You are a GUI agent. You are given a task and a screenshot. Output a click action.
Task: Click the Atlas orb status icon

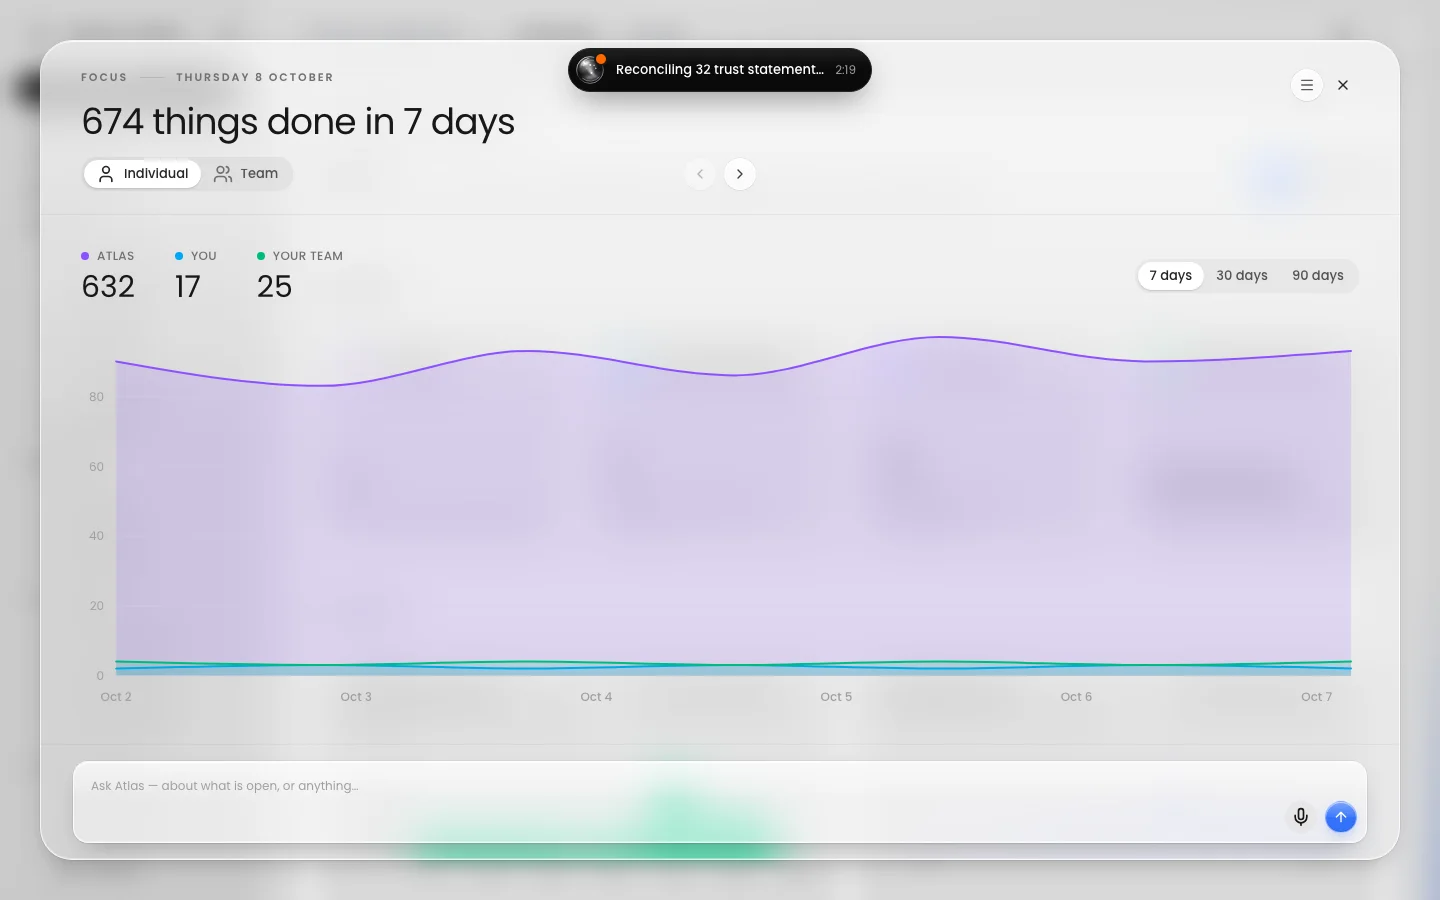pos(590,70)
